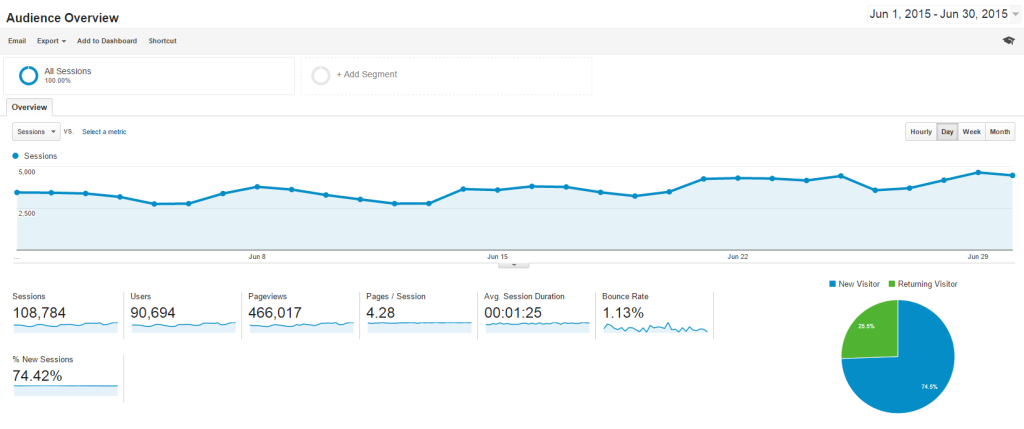The height and width of the screenshot is (429, 1024).
Task: Click Email in the toolbar
Action: pos(17,40)
